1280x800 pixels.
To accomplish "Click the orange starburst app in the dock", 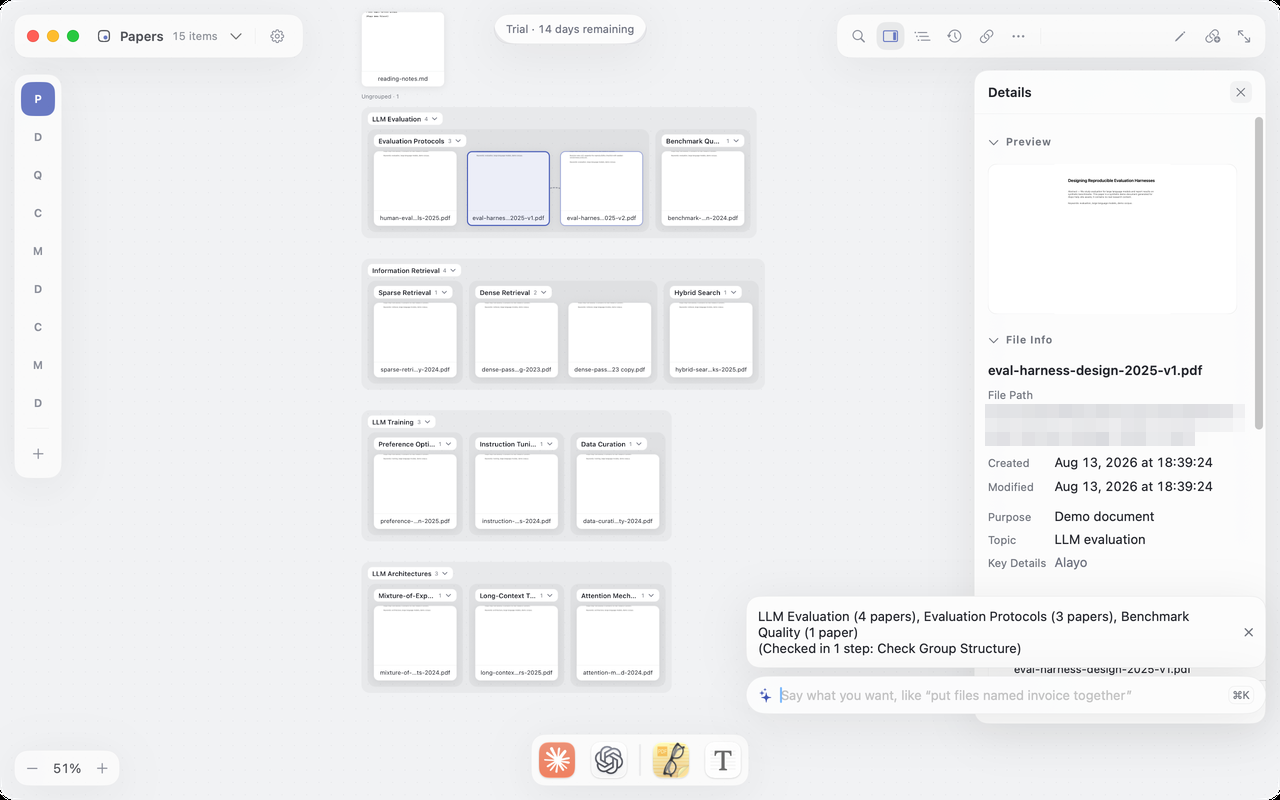I will coord(557,760).
